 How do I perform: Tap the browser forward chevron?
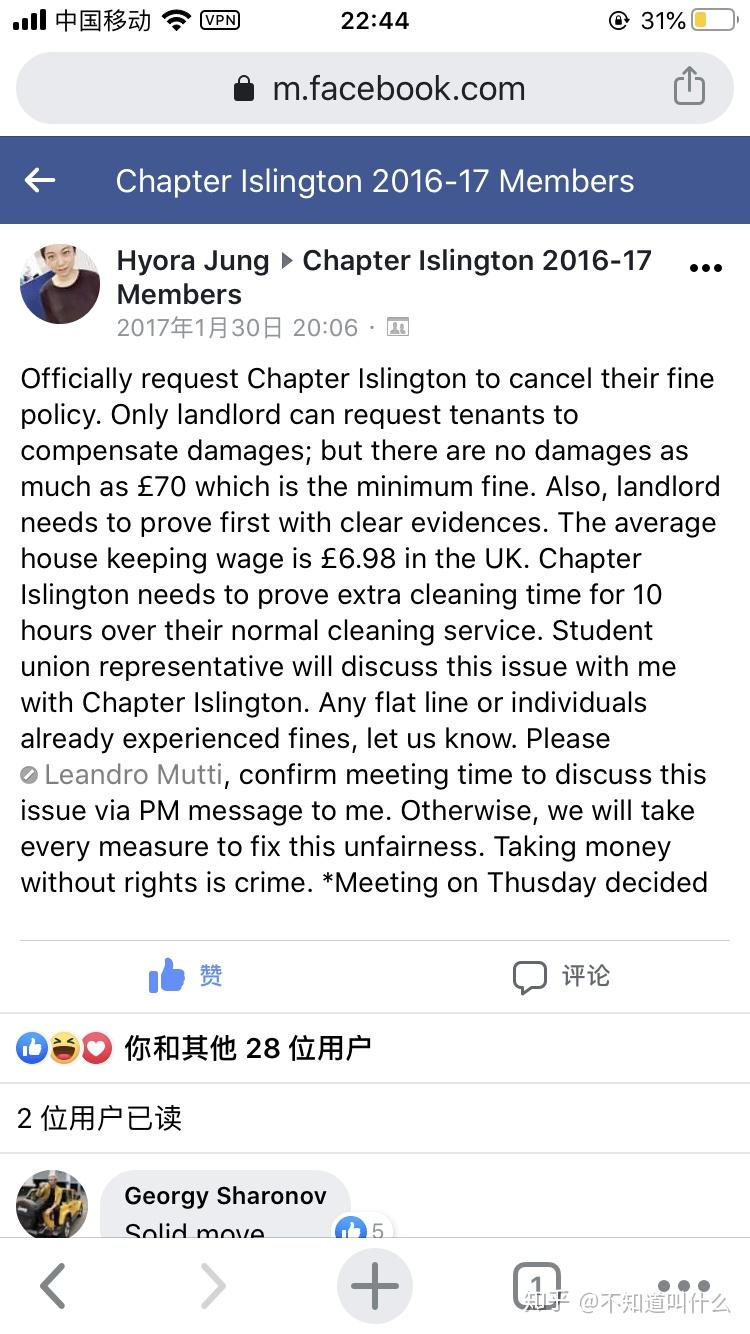(212, 1286)
